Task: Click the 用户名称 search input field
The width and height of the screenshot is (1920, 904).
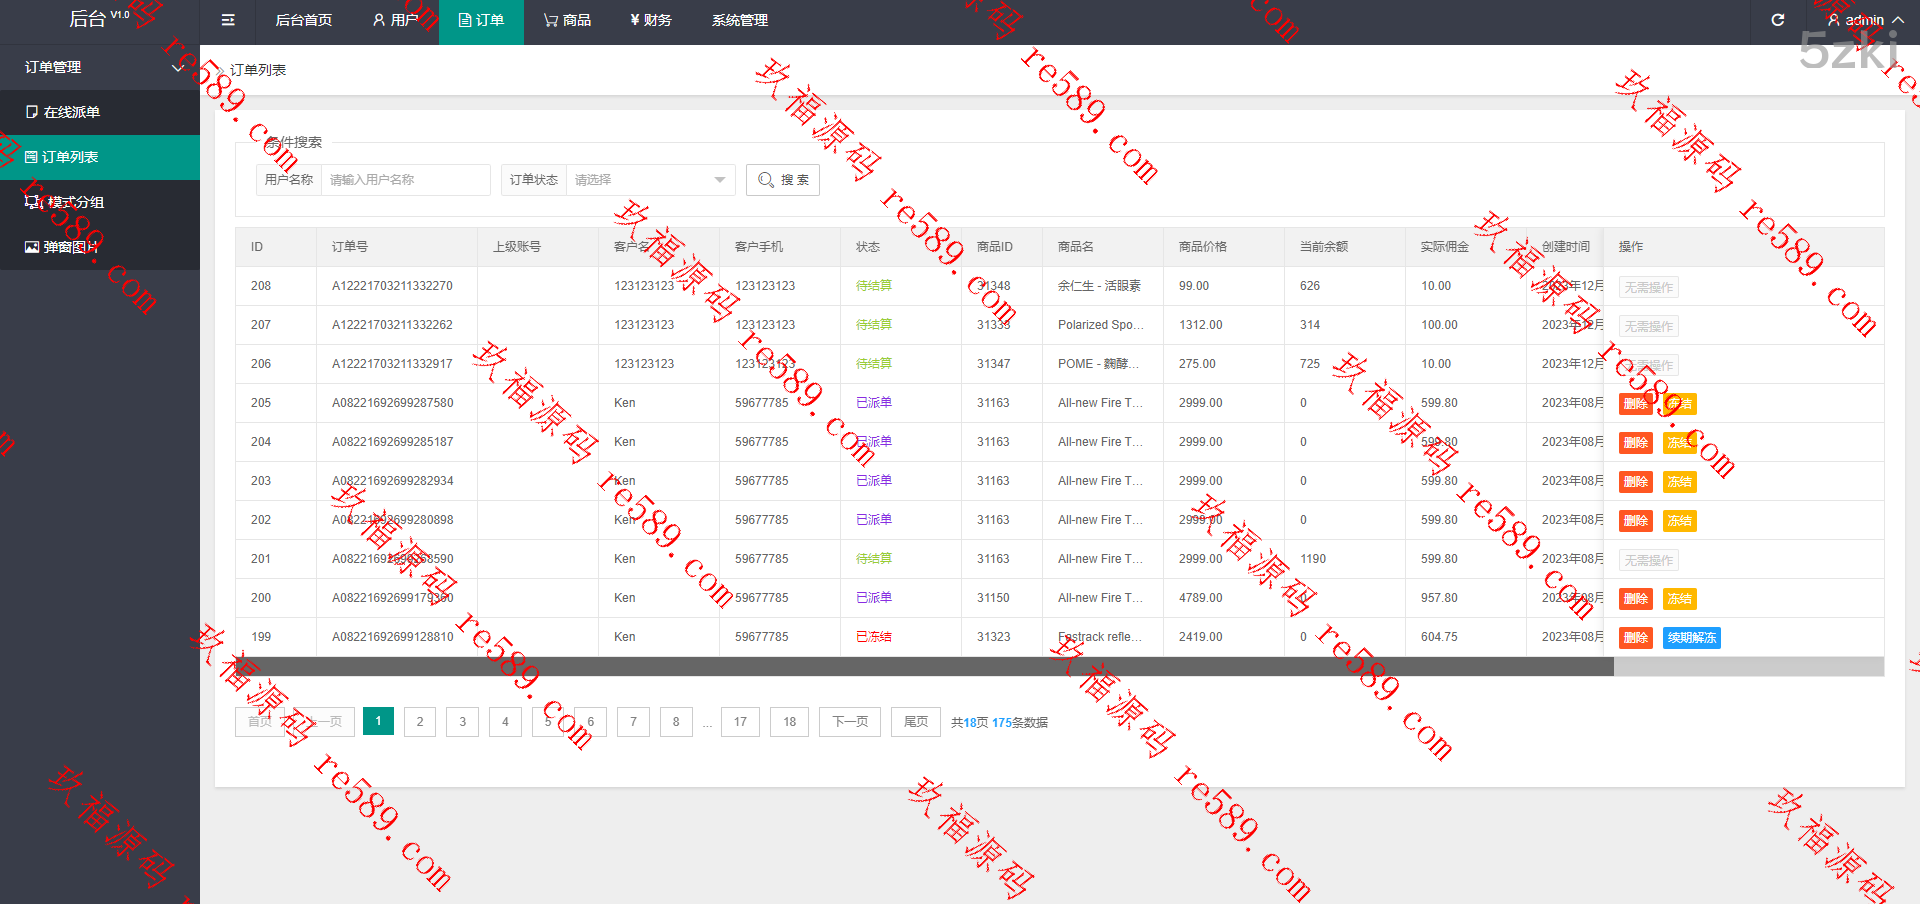Action: (x=405, y=180)
